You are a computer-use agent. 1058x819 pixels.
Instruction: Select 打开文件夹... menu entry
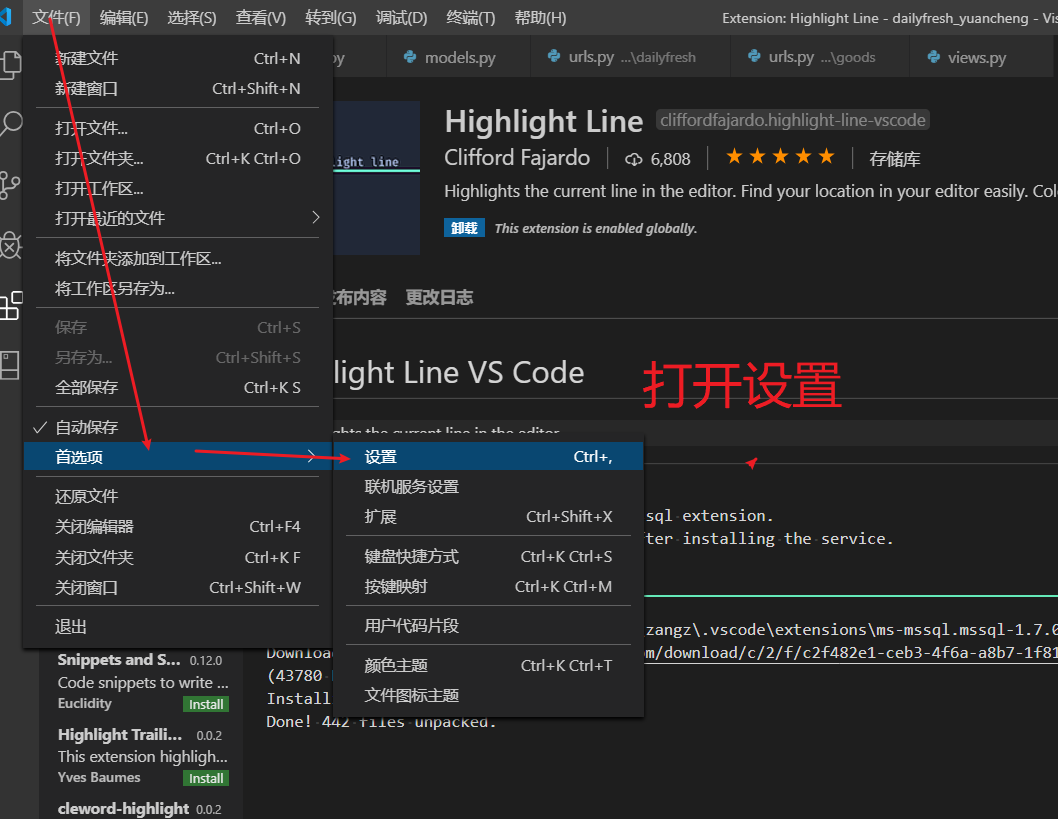(178, 159)
